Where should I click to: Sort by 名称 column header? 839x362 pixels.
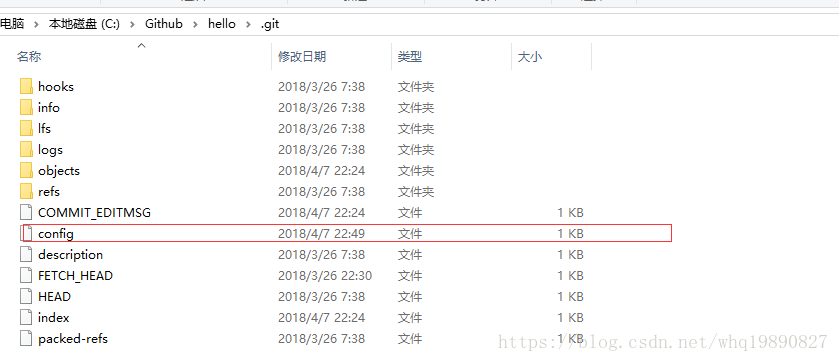29,56
